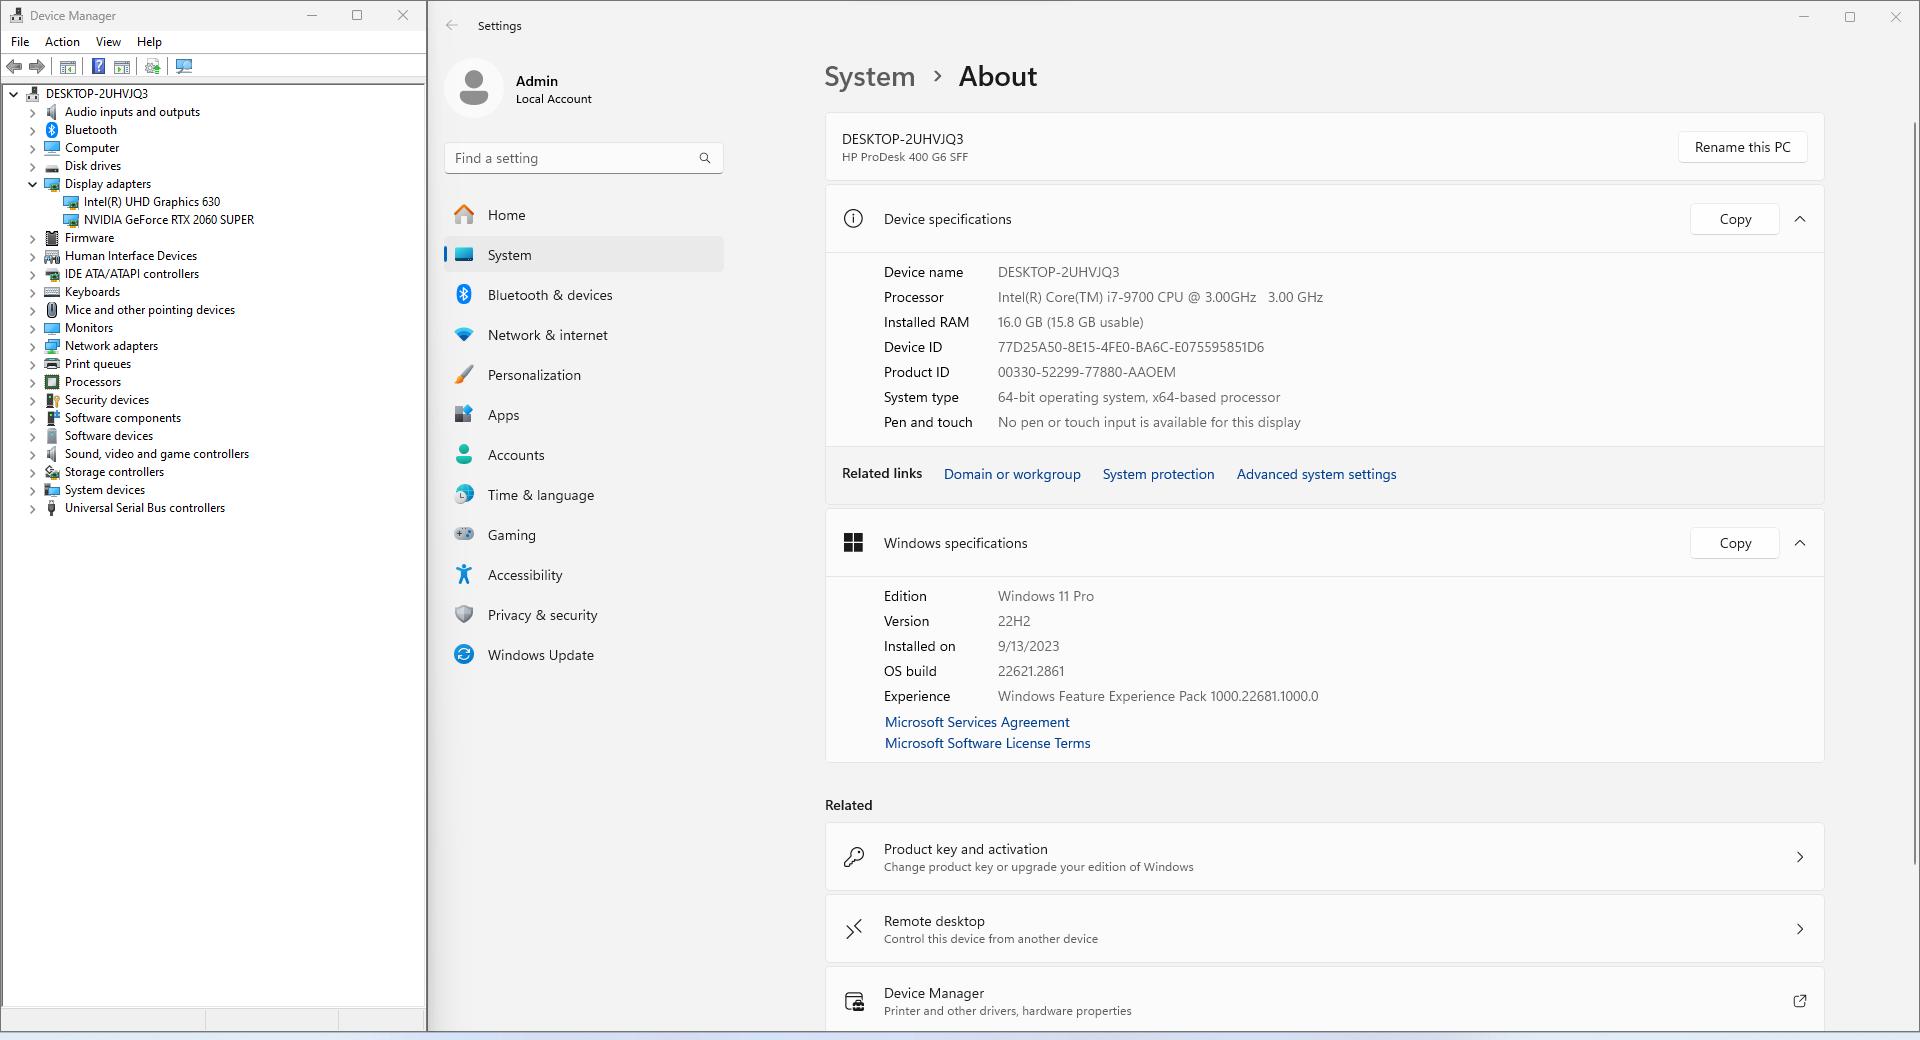The width and height of the screenshot is (1920, 1040).
Task: Select Intel(R) UHD Graphics 630 adapter
Action: pos(152,202)
